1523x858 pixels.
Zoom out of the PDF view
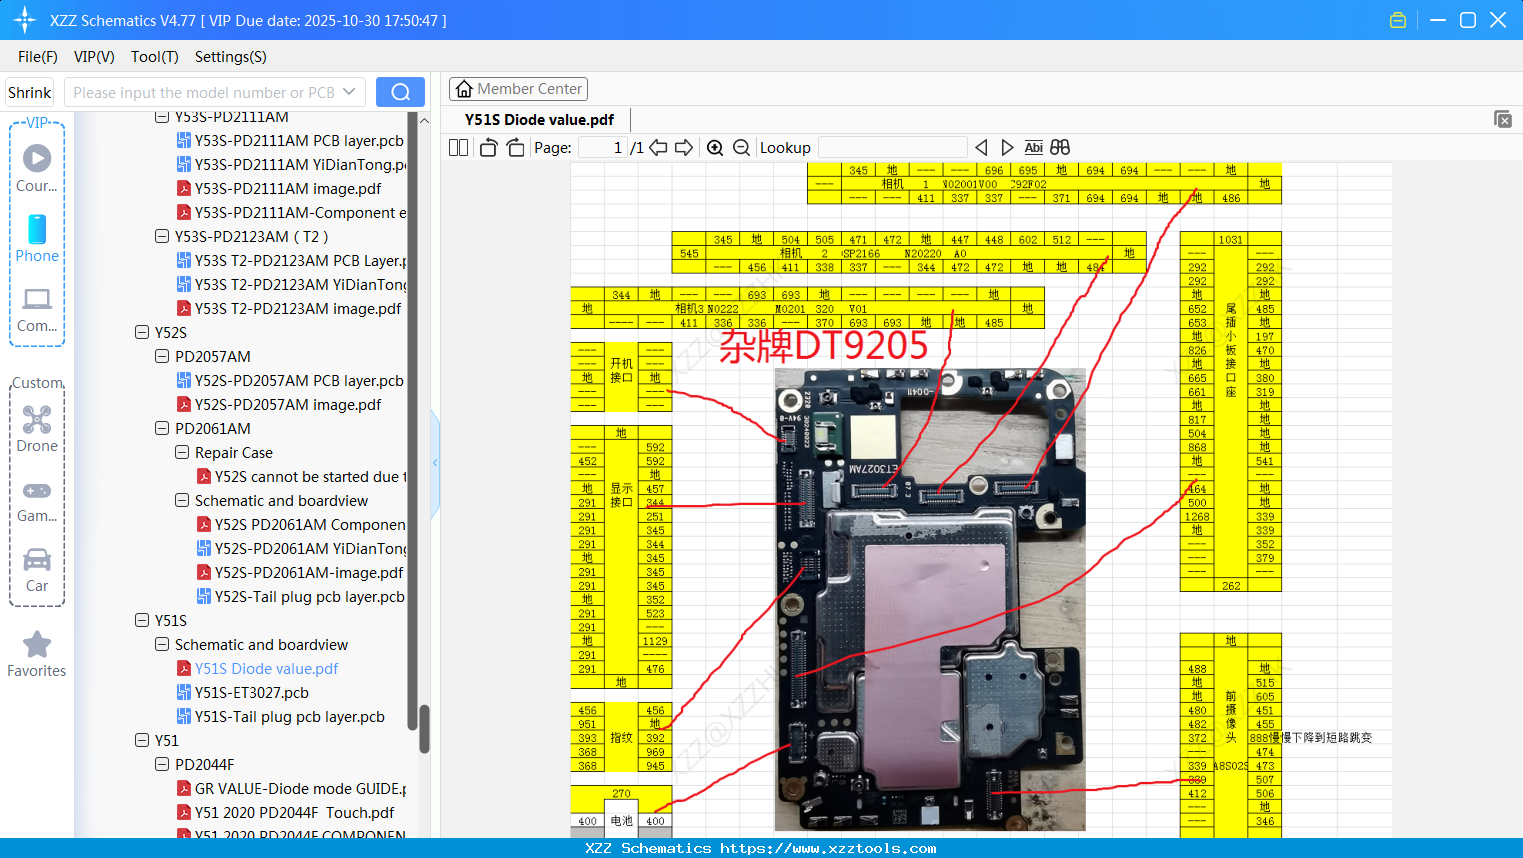tap(741, 147)
